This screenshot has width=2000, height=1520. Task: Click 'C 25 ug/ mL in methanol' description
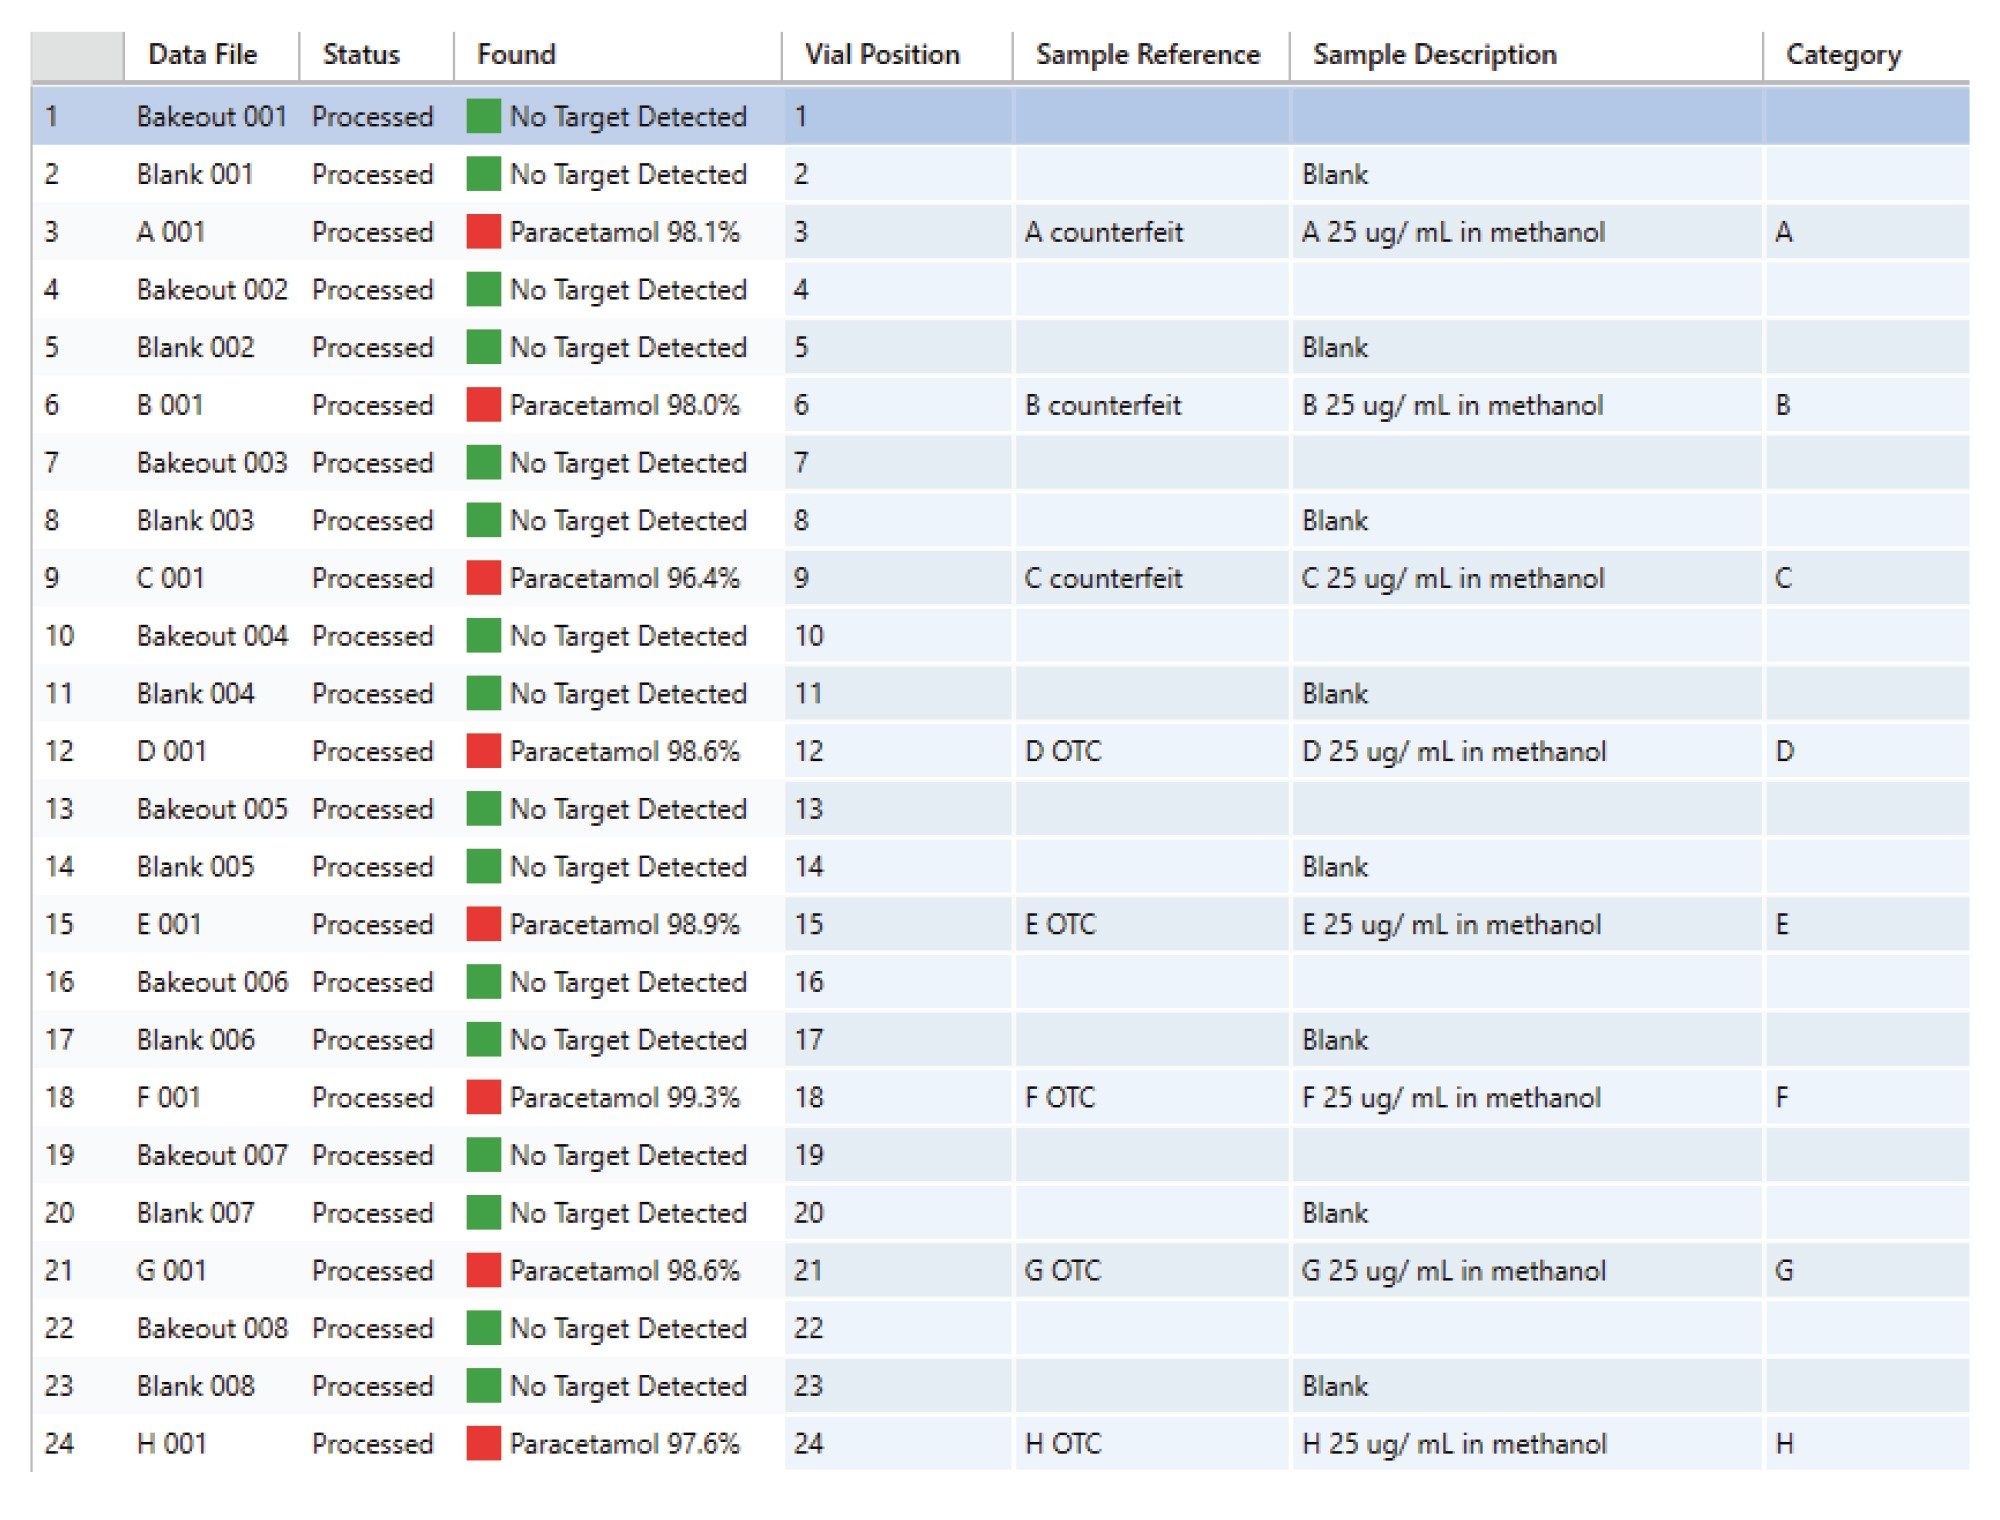(1453, 578)
